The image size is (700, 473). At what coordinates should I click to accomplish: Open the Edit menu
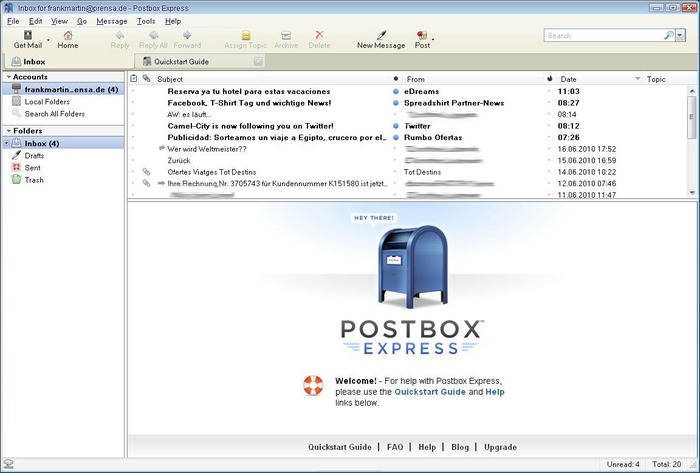35,21
